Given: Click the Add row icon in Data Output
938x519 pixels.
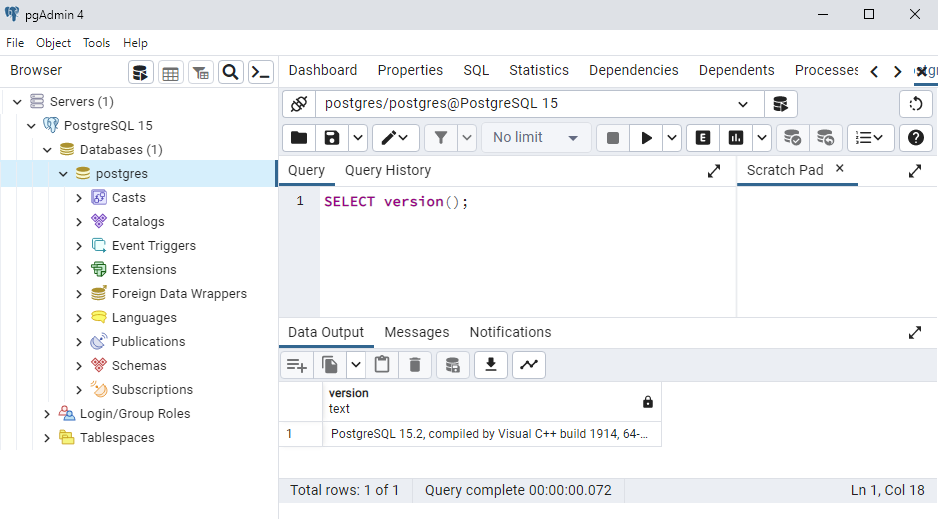Looking at the screenshot, I should [x=296, y=365].
